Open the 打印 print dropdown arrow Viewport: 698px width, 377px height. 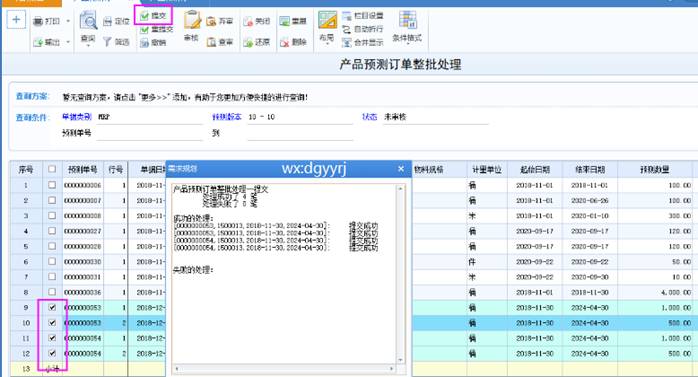pos(68,21)
